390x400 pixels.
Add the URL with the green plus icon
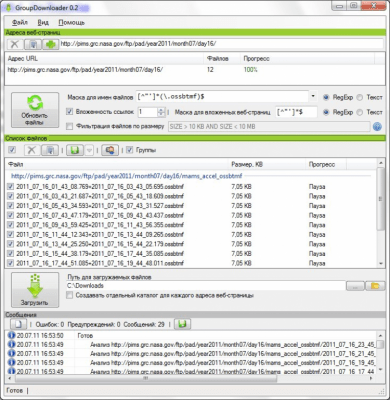(51, 44)
